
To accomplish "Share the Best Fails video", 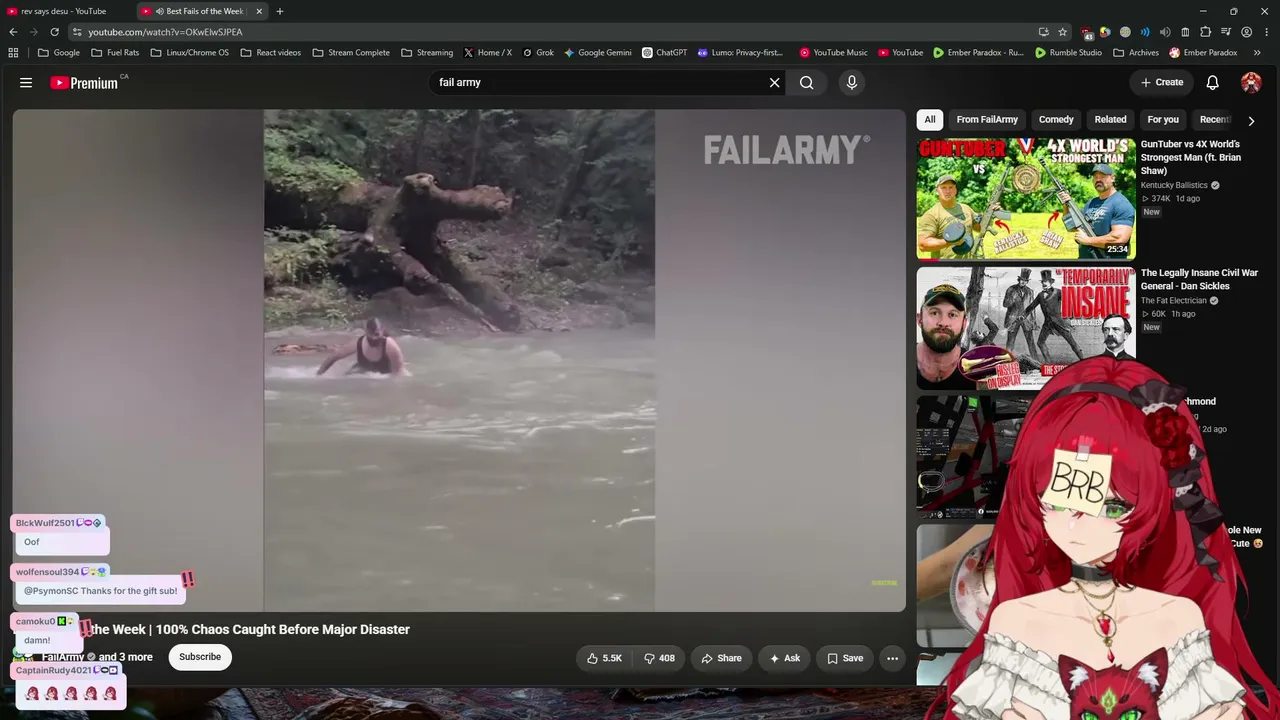I will point(721,658).
